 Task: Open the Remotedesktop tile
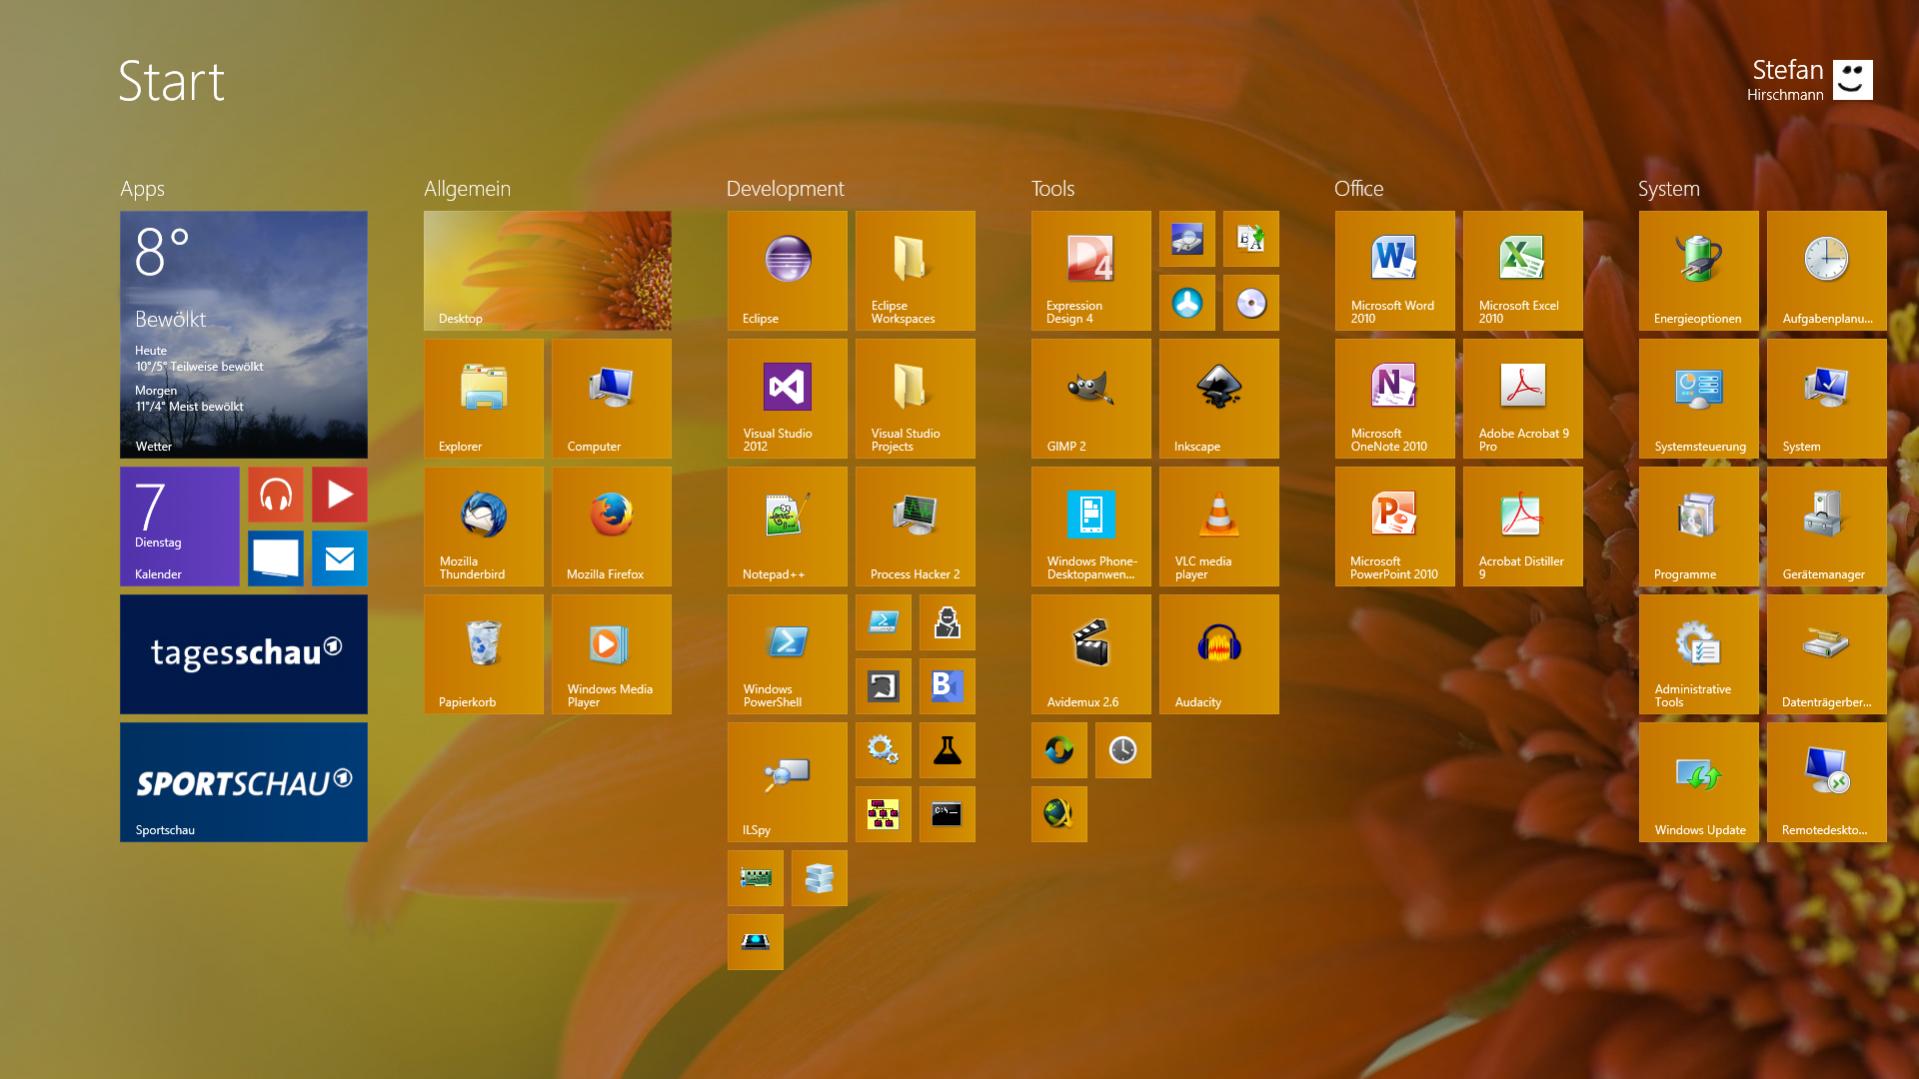[1828, 782]
